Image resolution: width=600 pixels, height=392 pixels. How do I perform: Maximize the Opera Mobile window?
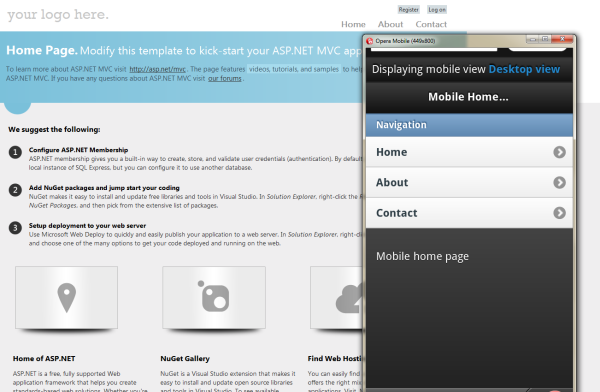point(545,39)
